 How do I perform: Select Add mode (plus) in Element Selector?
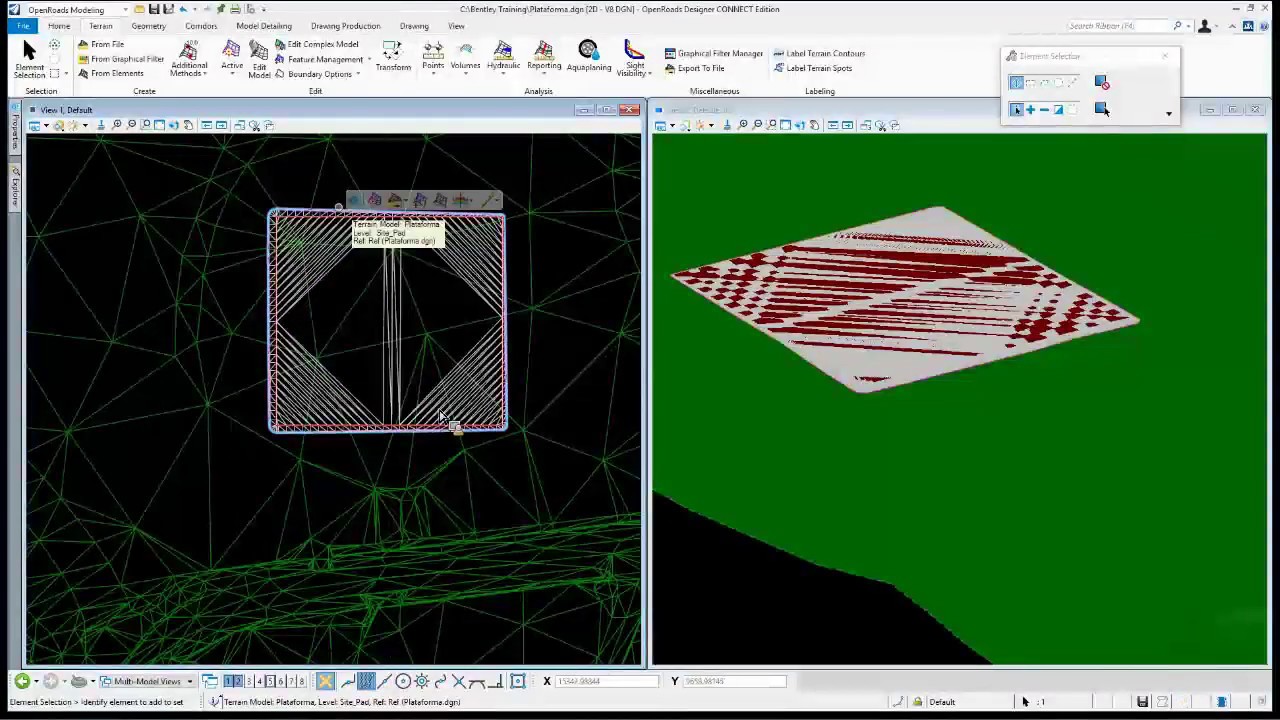coord(1030,110)
